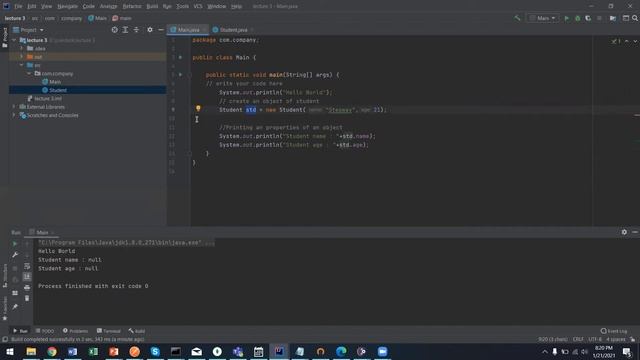Collapse the lecture 3 project root node

click(x=14, y=40)
